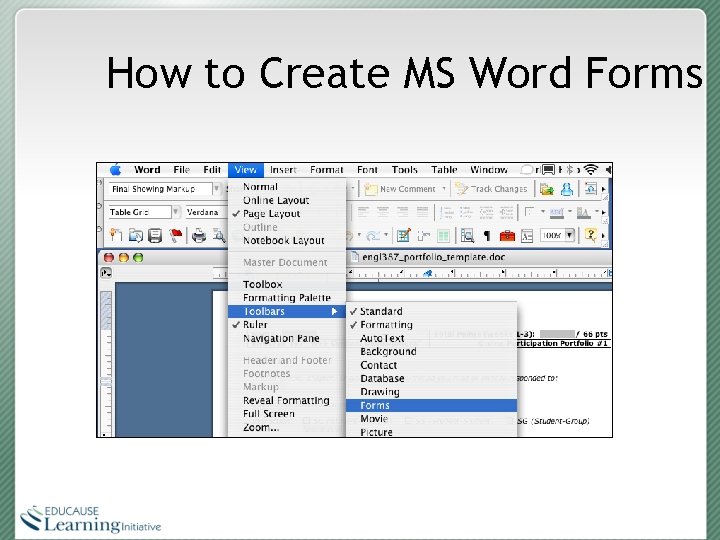
Task: Click the Borders icon in Formatting toolbar
Action: 530,212
